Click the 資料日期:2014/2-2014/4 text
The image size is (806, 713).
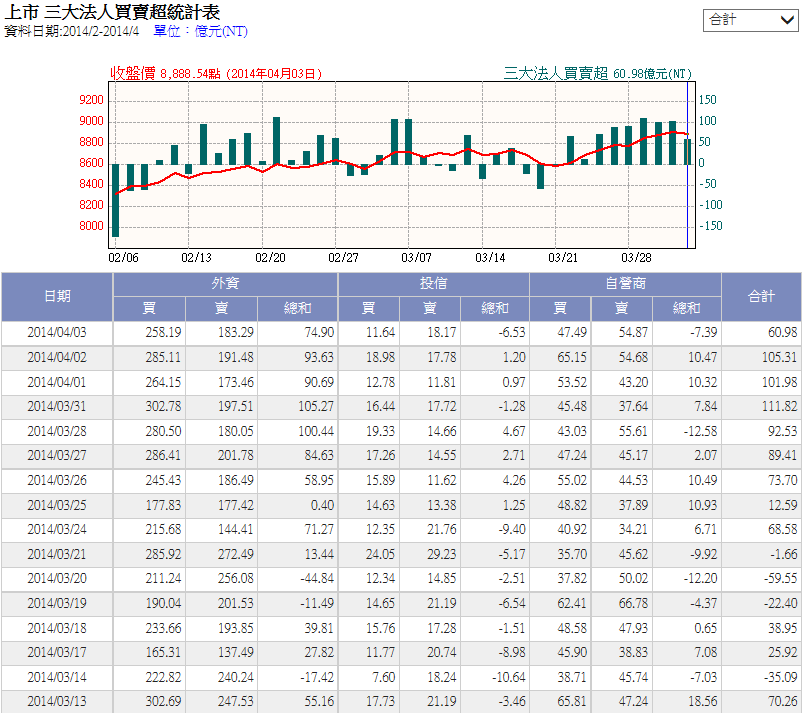pyautogui.click(x=71, y=31)
